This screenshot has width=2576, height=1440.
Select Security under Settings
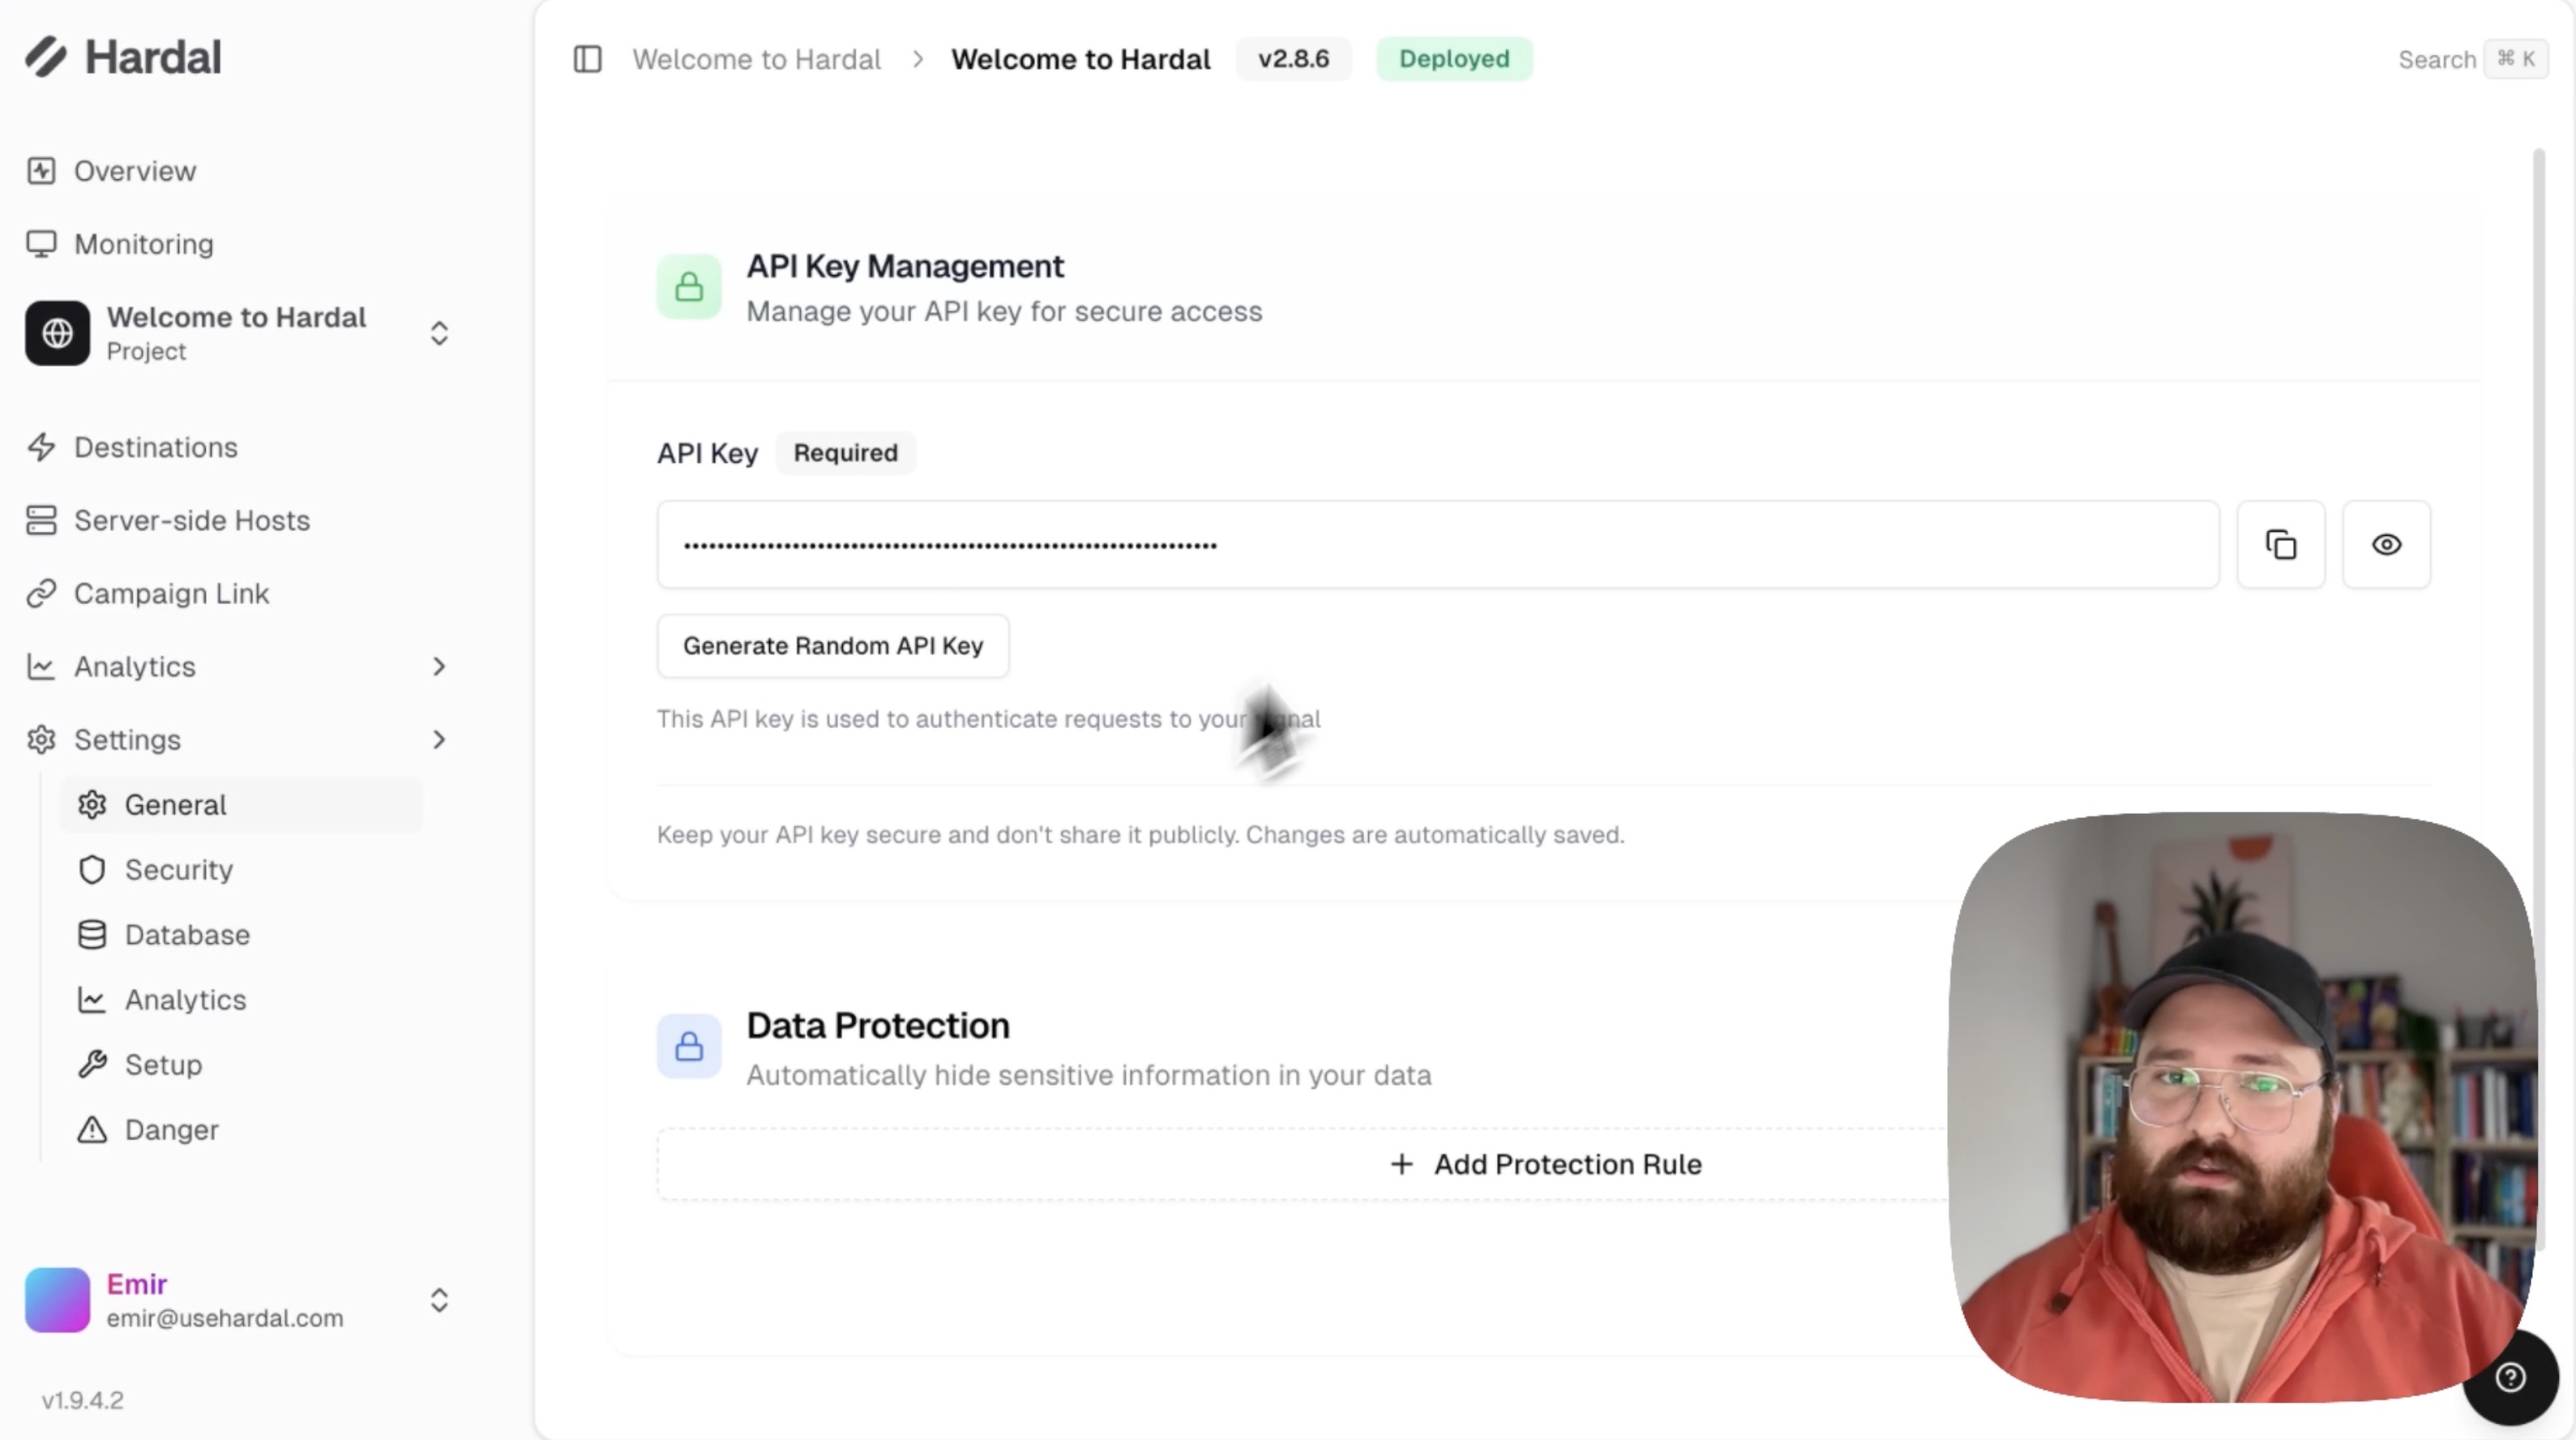(178, 870)
